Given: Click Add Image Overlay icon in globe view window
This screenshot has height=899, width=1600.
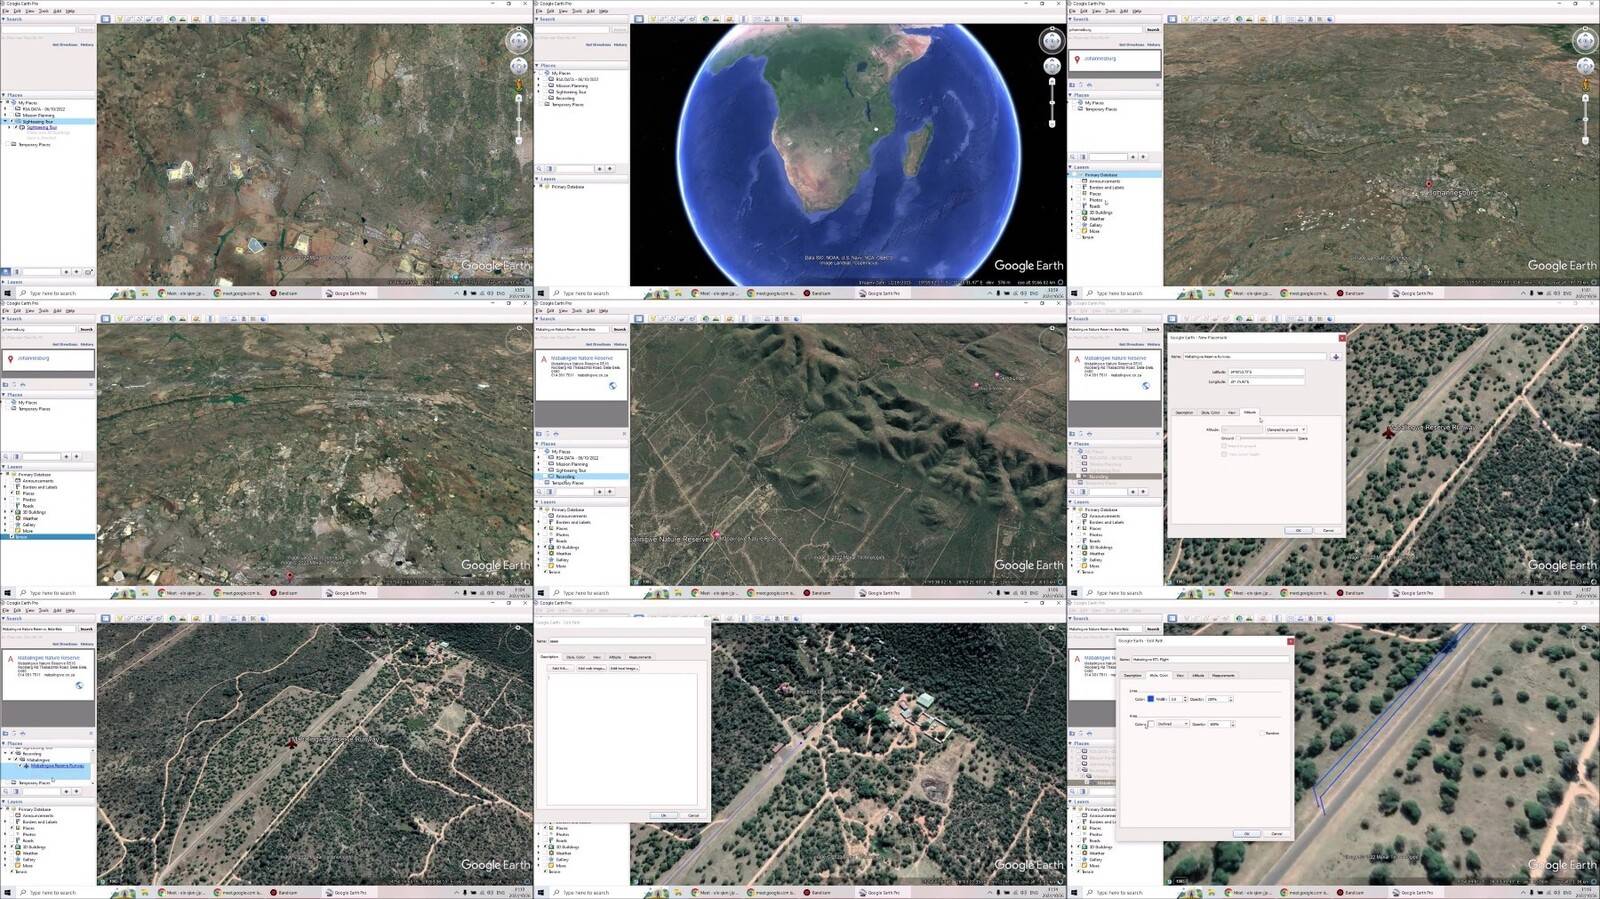Looking at the screenshot, I should [x=682, y=19].
